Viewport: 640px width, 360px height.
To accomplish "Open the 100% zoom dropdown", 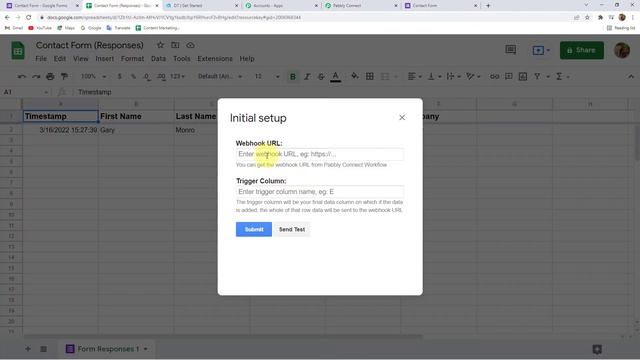I will point(93,76).
